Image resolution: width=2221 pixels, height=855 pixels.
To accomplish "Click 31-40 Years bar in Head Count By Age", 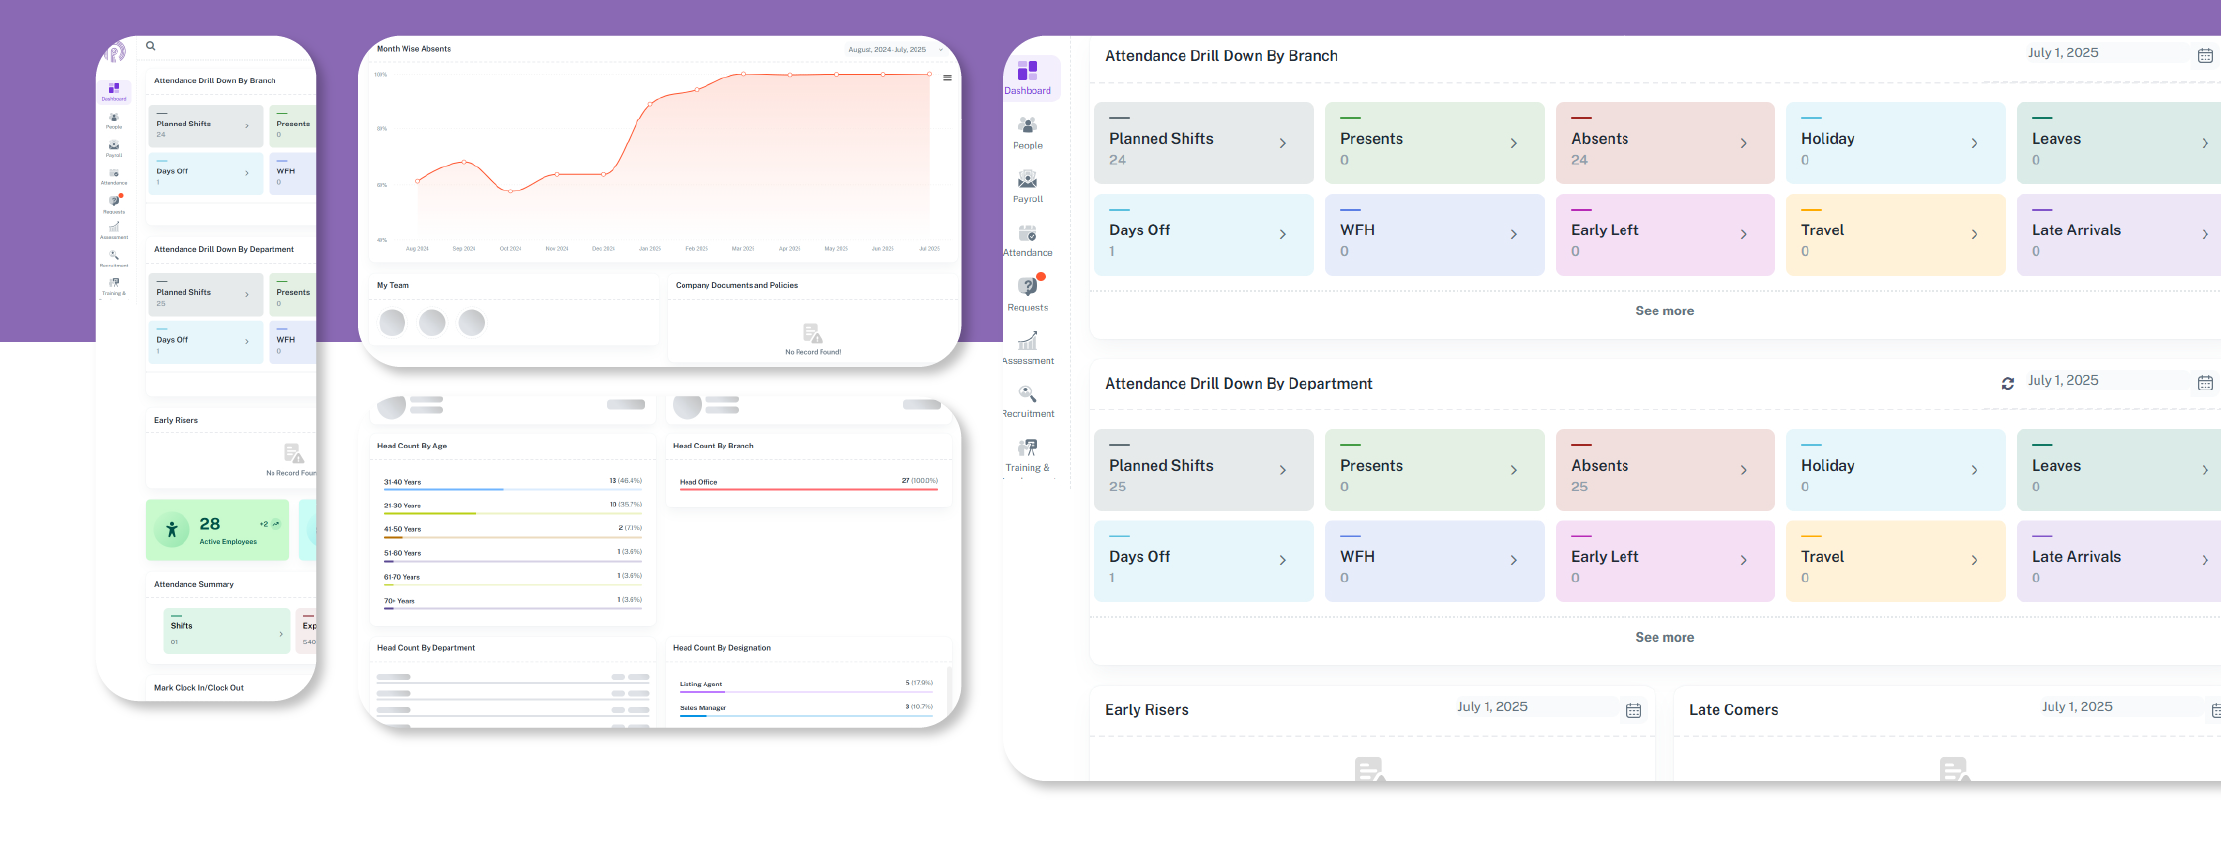I will pos(513,489).
